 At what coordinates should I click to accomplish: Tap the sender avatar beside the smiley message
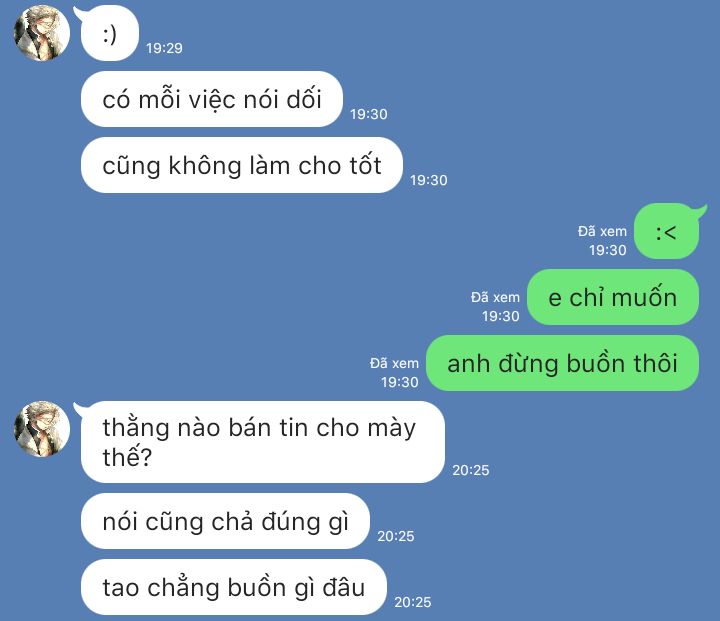pos(42,33)
